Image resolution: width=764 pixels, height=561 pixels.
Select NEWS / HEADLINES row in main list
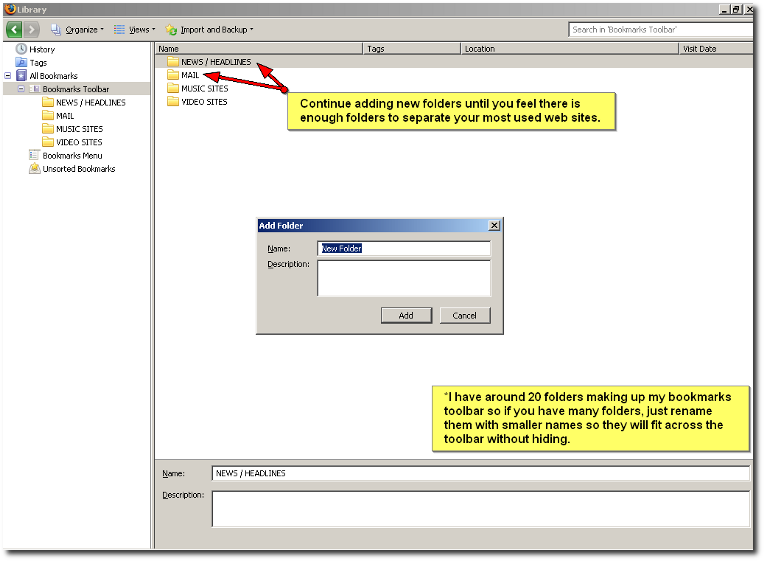[454, 62]
